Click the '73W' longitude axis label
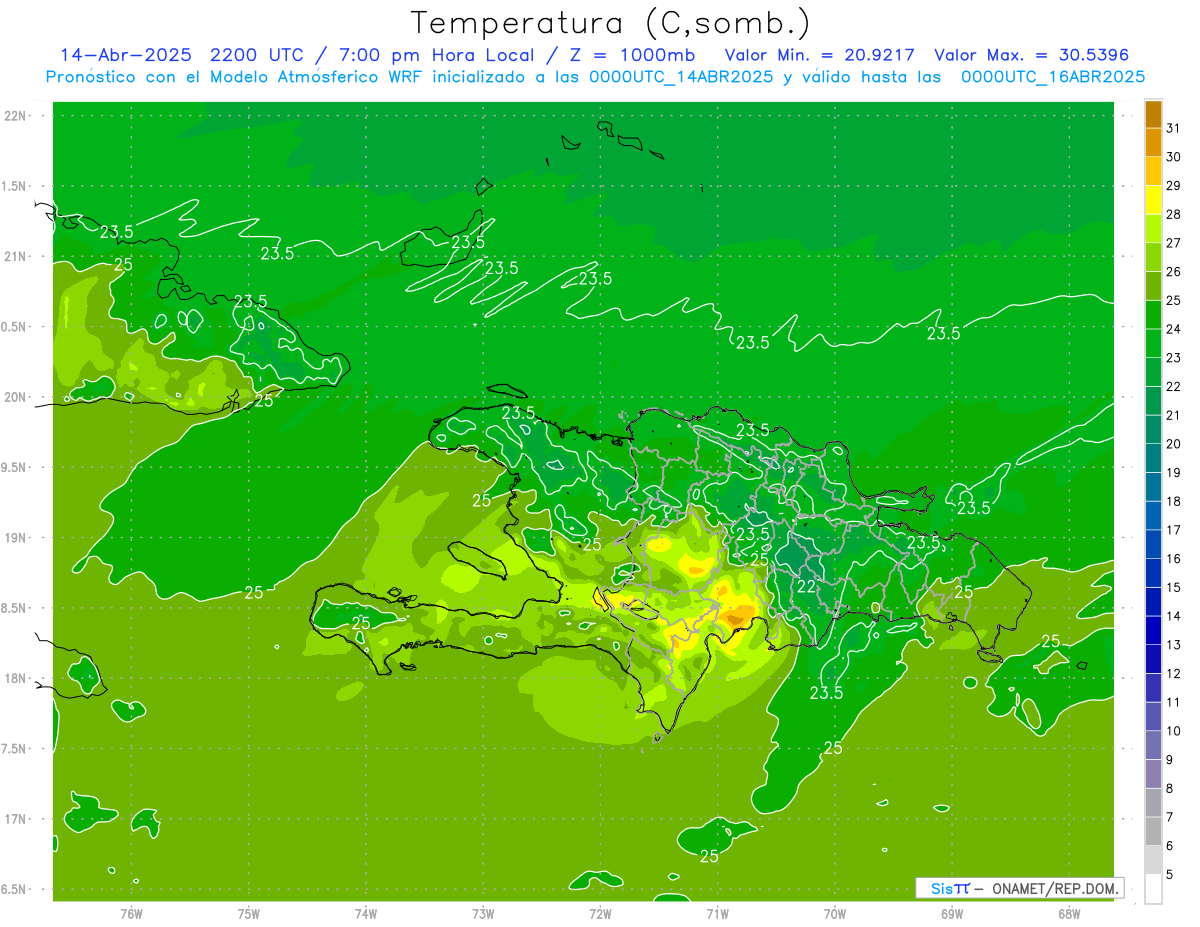Viewport: 1200px width, 927px height. (483, 914)
